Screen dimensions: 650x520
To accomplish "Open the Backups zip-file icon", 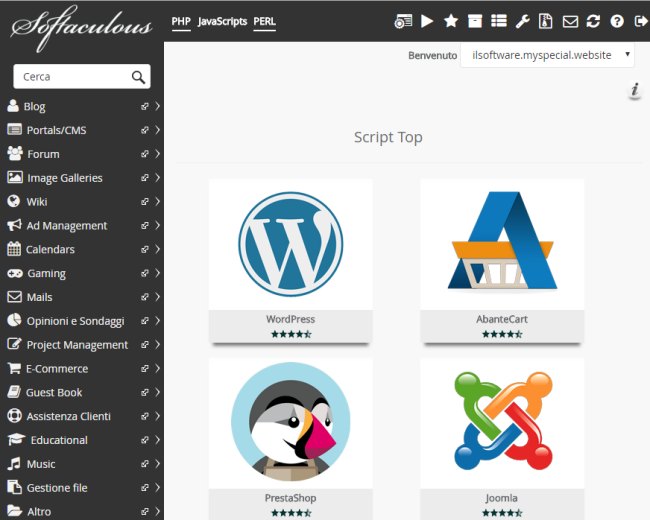I will click(546, 21).
